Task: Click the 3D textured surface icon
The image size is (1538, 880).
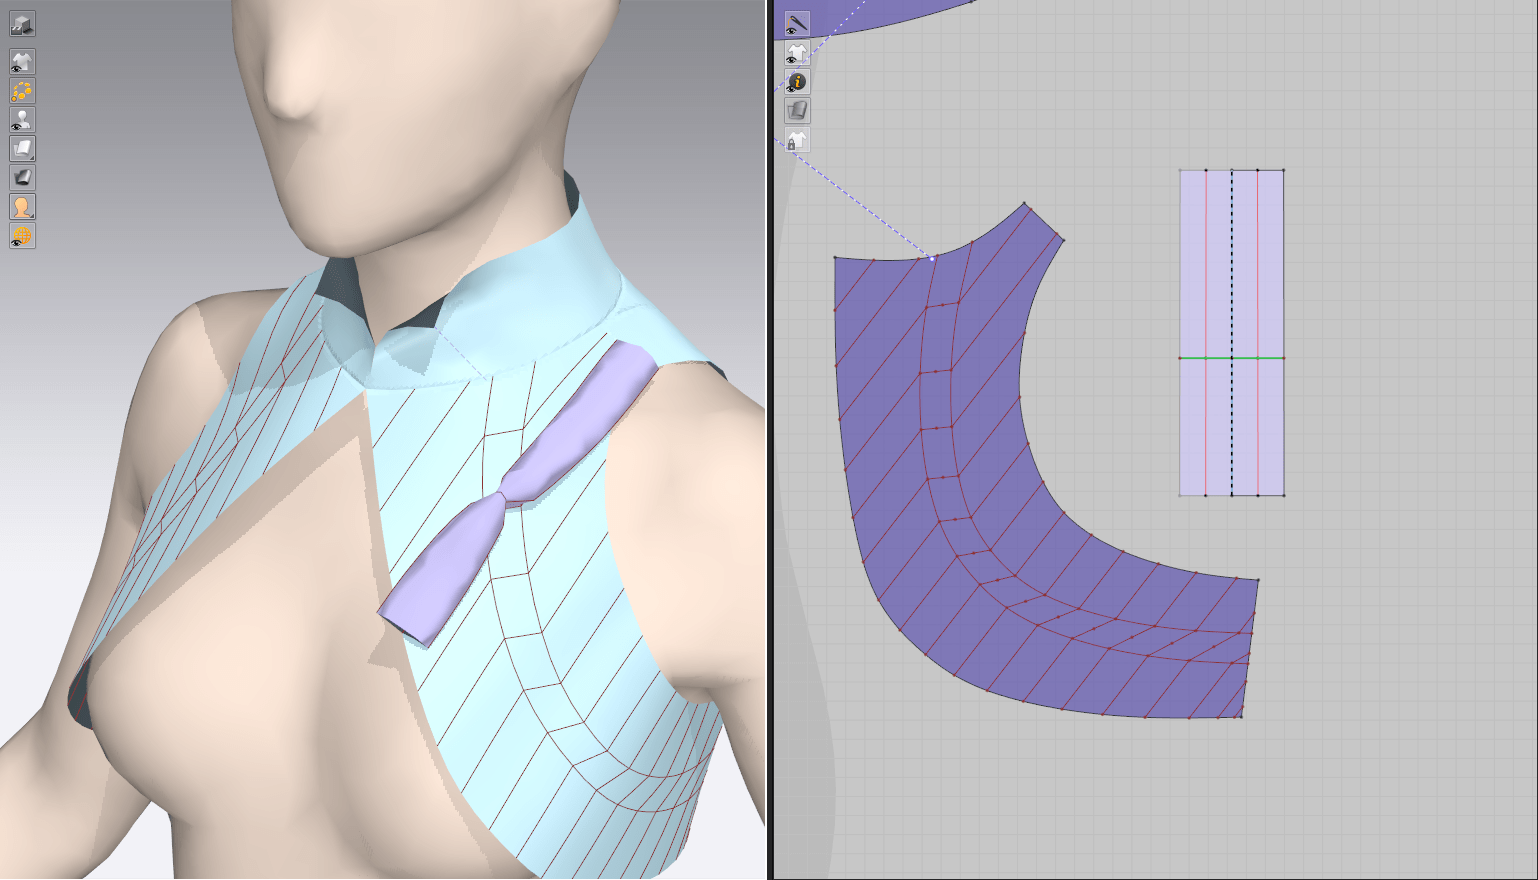Action: click(x=22, y=178)
